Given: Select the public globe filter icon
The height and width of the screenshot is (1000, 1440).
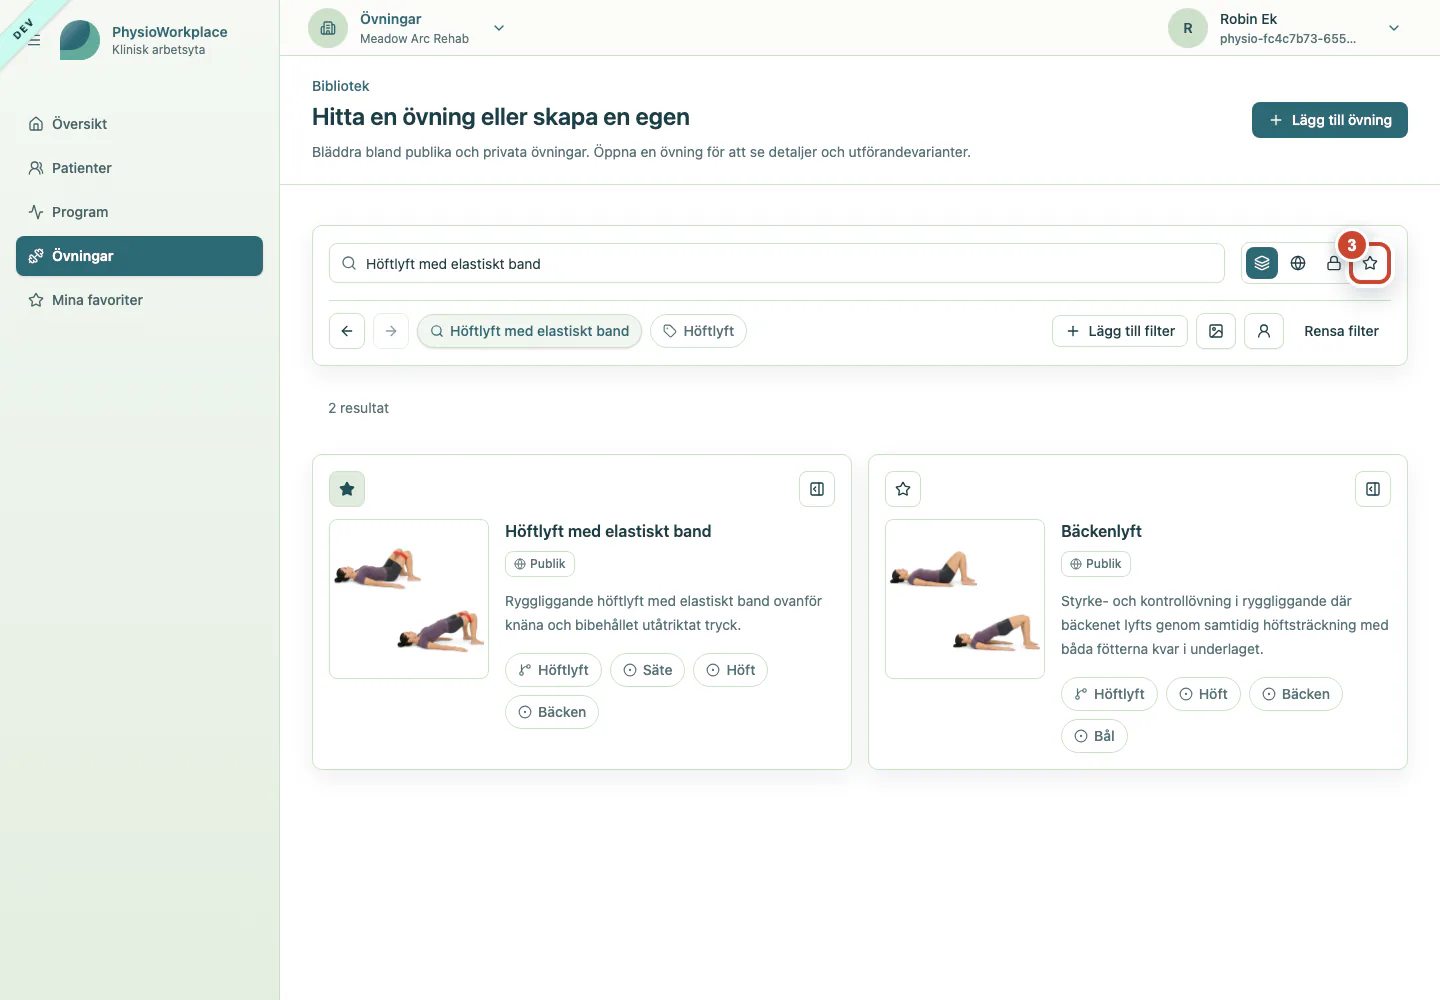Looking at the screenshot, I should tap(1298, 263).
